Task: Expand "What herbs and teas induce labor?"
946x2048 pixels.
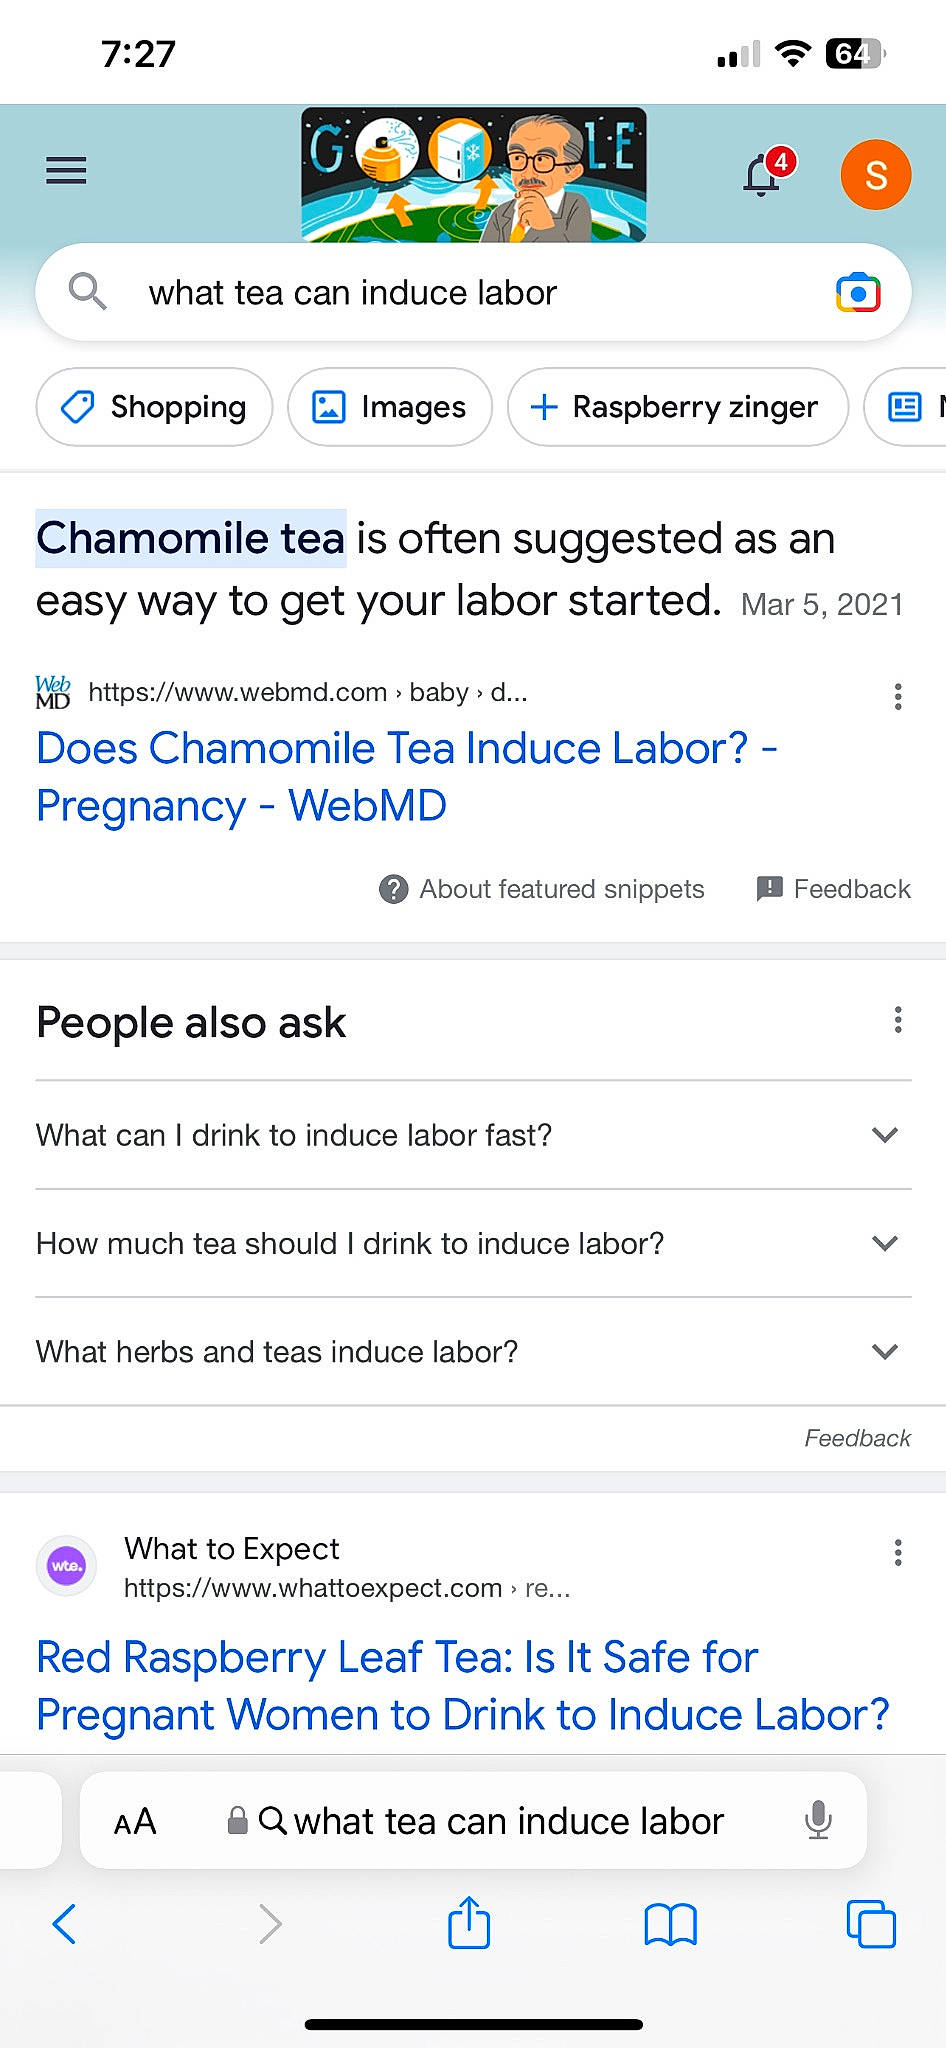Action: tap(472, 1351)
